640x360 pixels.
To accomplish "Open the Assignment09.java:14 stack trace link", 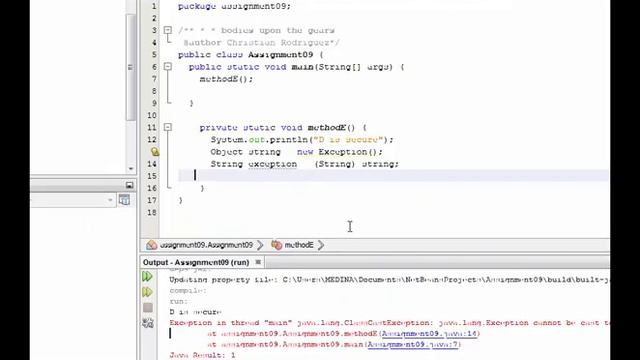I will [429, 333].
